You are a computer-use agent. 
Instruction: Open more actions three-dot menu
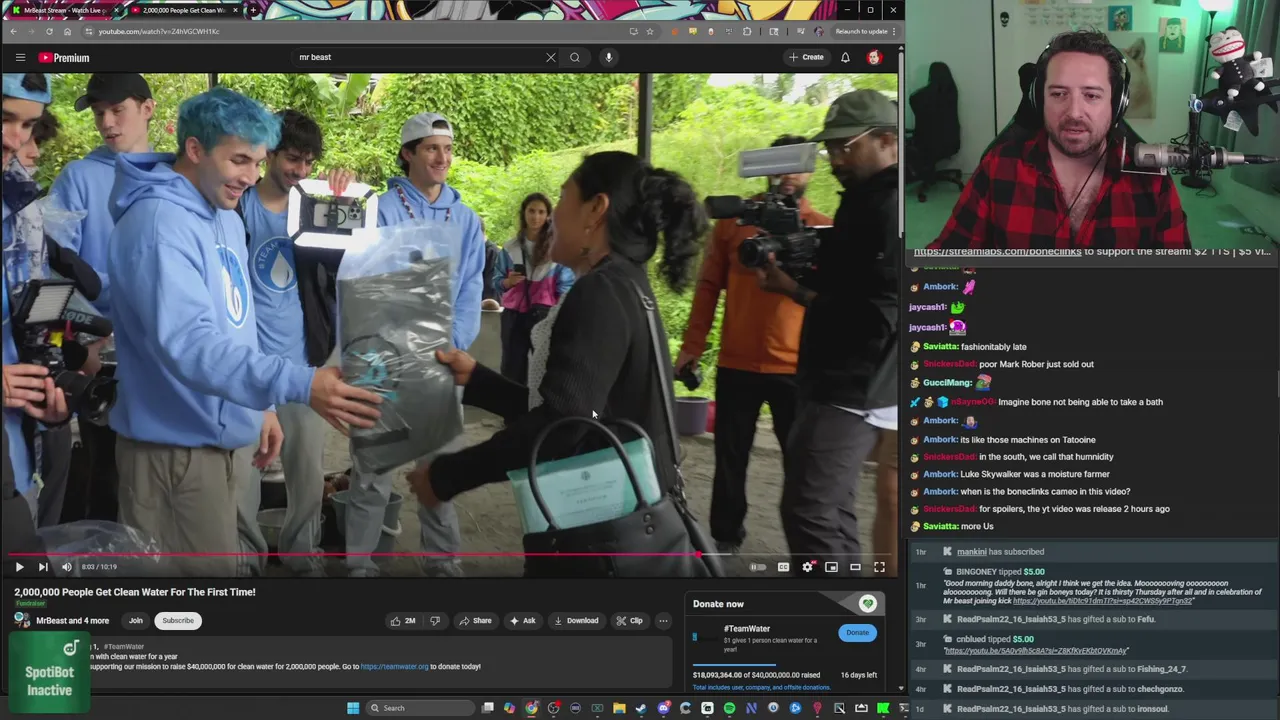pos(663,620)
